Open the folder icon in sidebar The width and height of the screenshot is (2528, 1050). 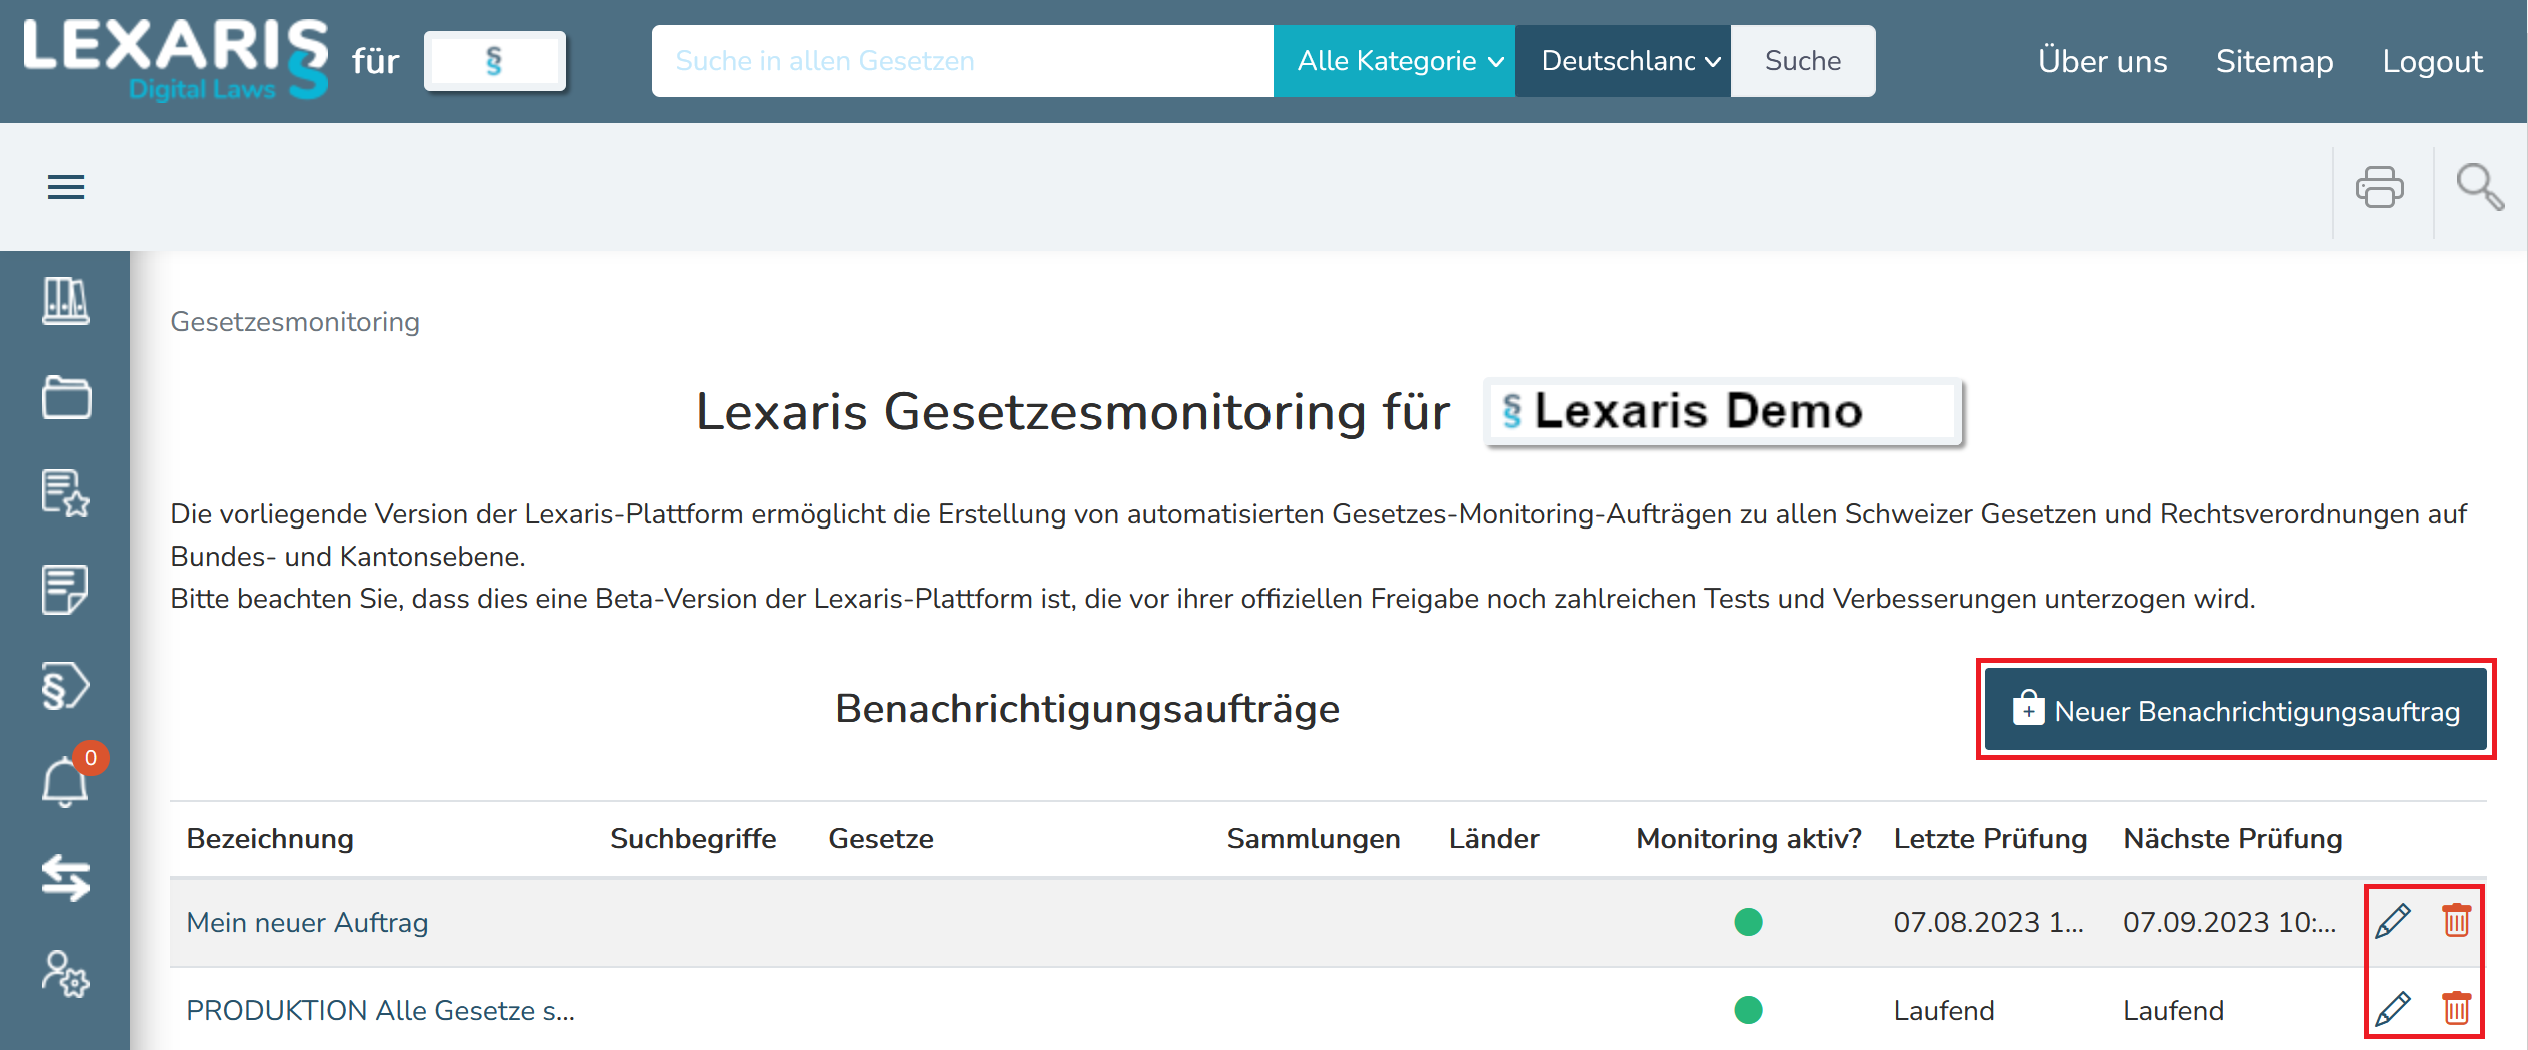(x=66, y=397)
